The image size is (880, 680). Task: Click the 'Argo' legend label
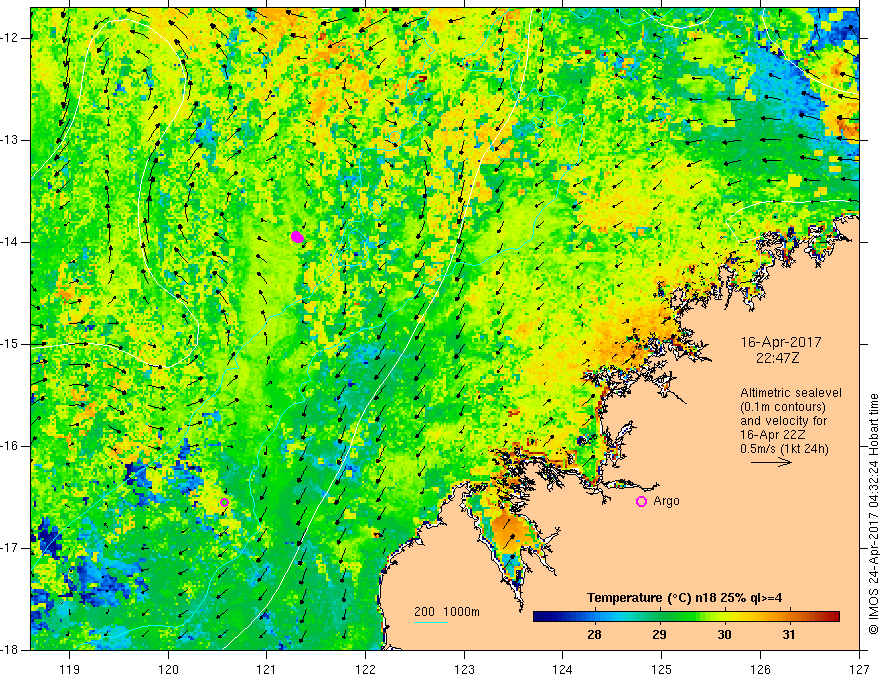point(666,501)
